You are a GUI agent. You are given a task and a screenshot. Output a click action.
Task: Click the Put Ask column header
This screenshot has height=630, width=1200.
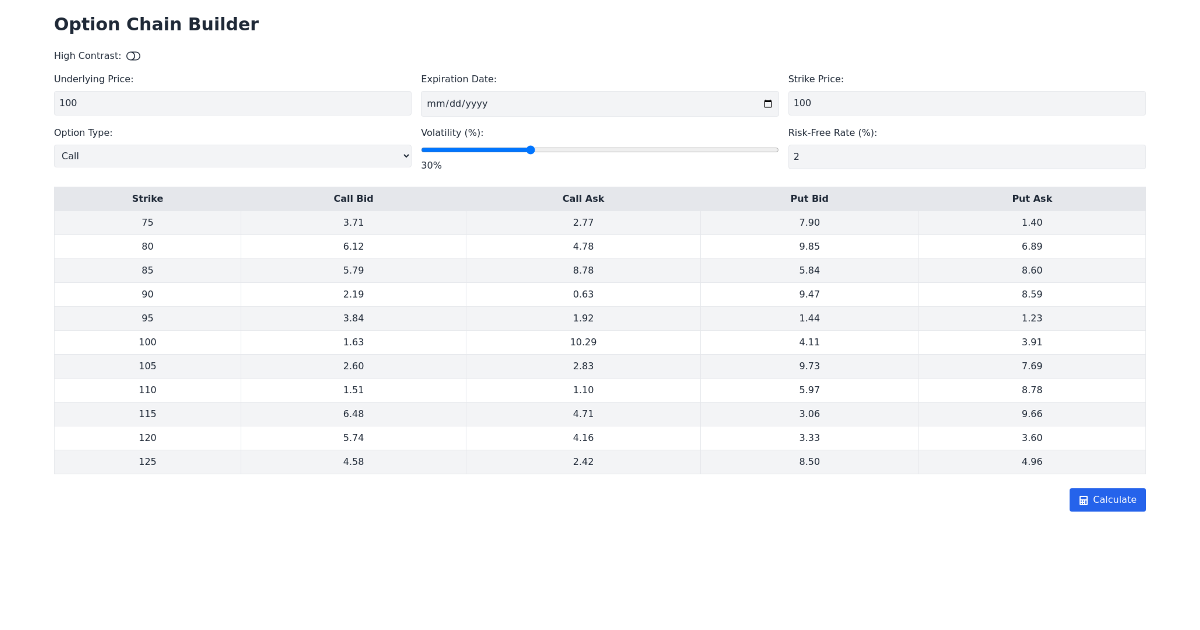[x=1032, y=199]
